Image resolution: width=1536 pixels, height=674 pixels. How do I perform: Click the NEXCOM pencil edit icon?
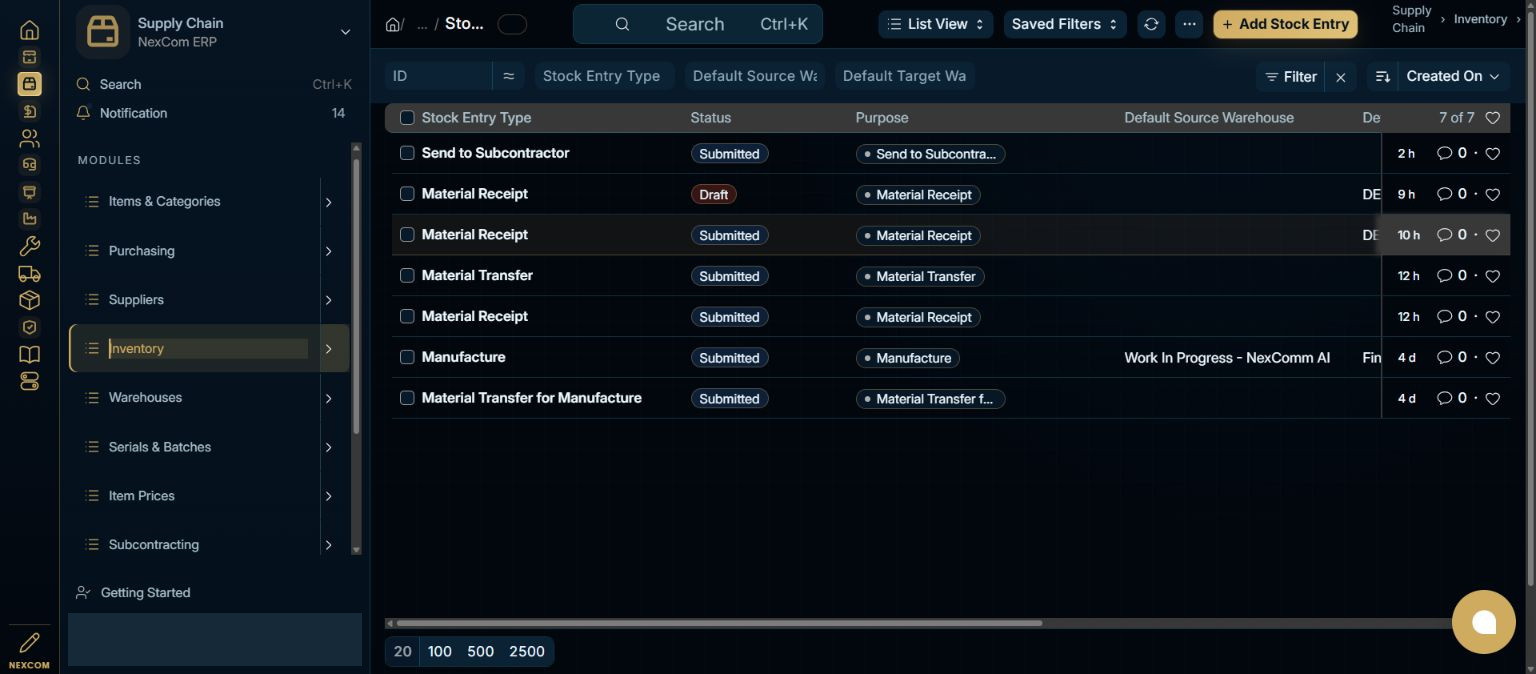click(x=29, y=643)
